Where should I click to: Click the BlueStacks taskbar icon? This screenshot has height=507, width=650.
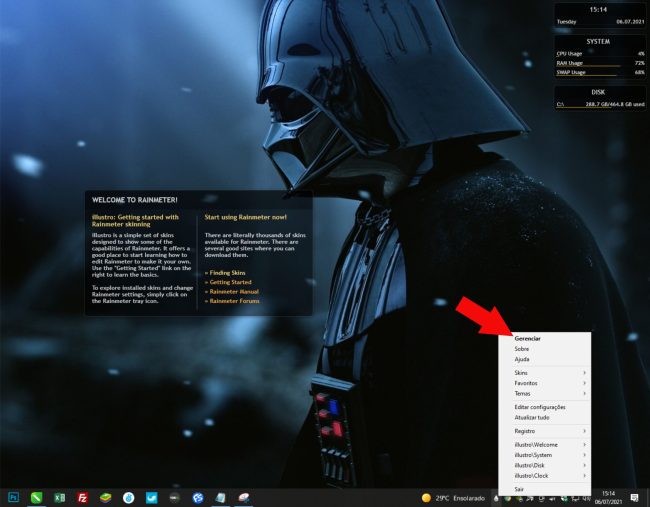click(x=105, y=497)
